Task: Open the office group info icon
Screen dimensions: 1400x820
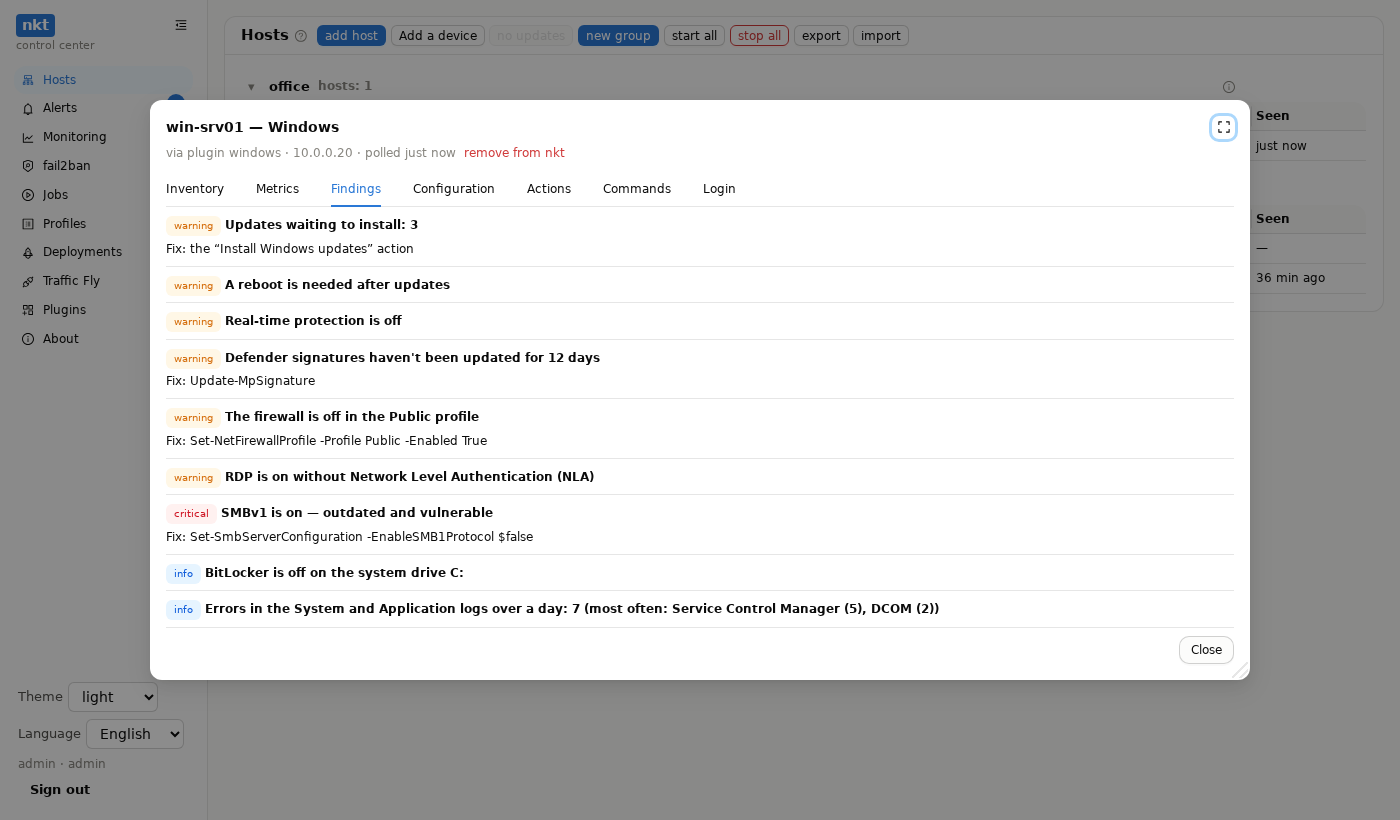Action: 1229,87
